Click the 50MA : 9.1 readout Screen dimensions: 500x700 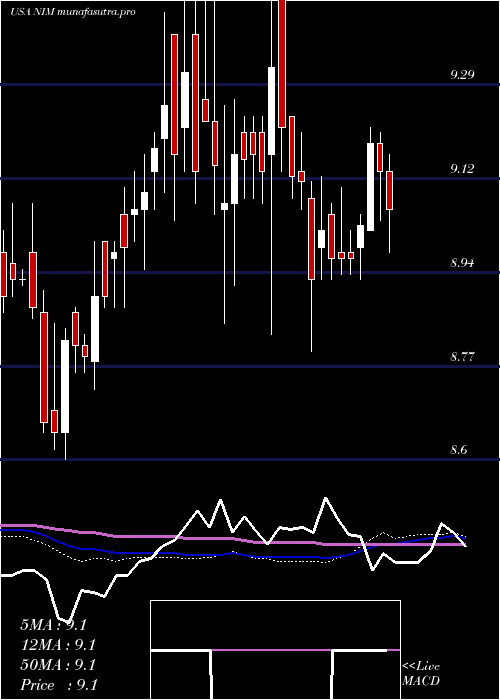pos(58,665)
